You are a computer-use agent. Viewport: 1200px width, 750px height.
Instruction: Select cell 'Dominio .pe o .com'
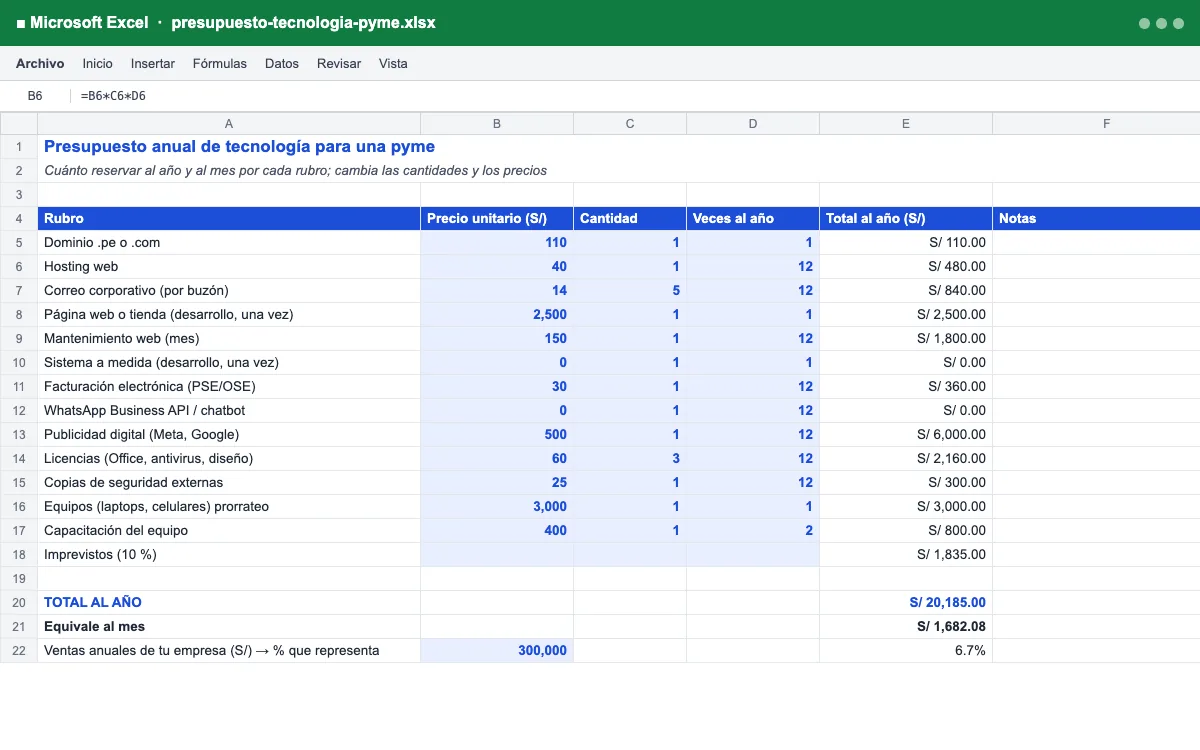[229, 242]
